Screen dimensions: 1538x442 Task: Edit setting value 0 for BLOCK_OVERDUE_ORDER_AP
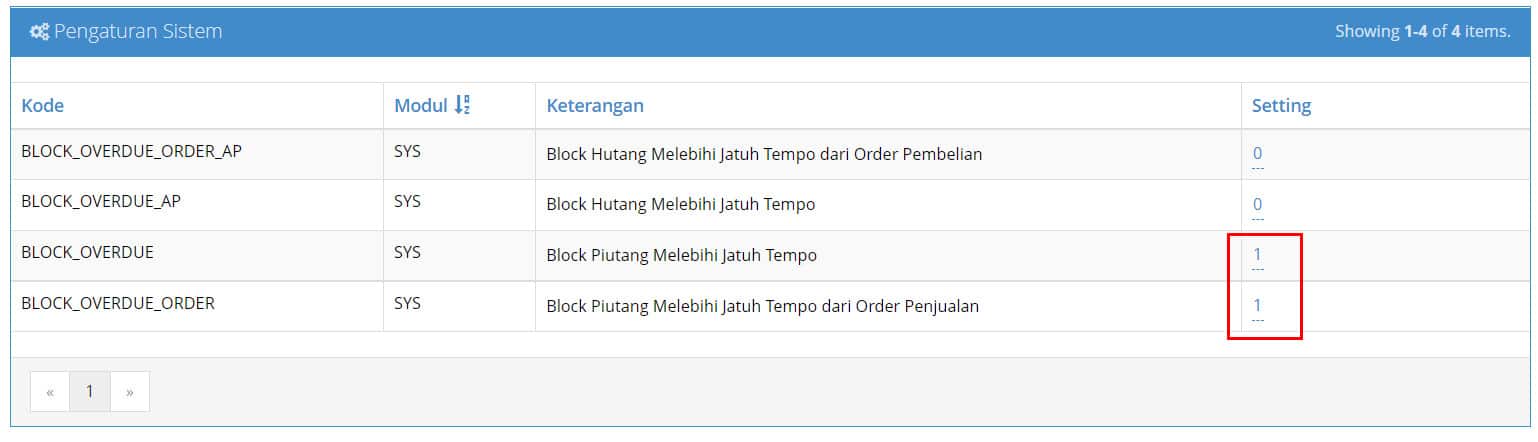tap(1257, 154)
